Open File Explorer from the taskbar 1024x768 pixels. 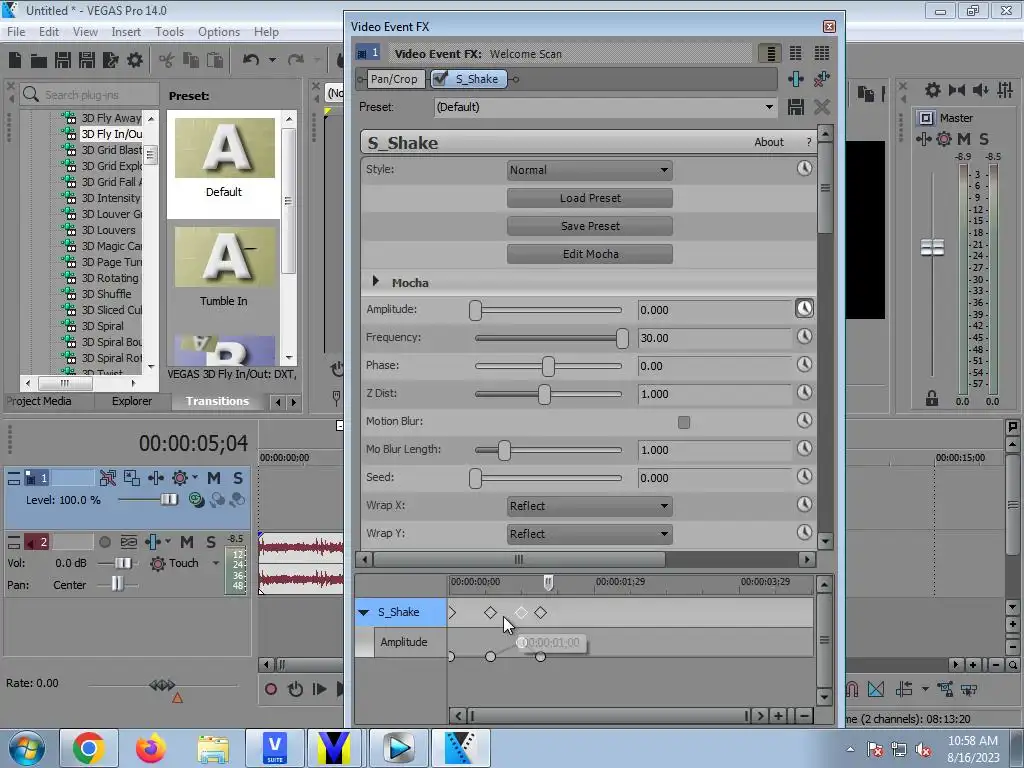[213, 748]
